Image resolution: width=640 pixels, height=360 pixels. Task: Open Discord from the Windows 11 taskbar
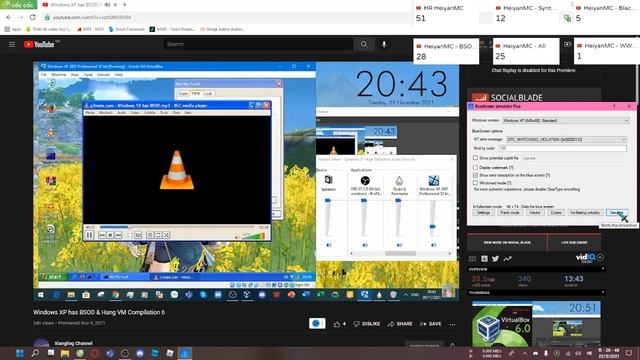point(140,353)
